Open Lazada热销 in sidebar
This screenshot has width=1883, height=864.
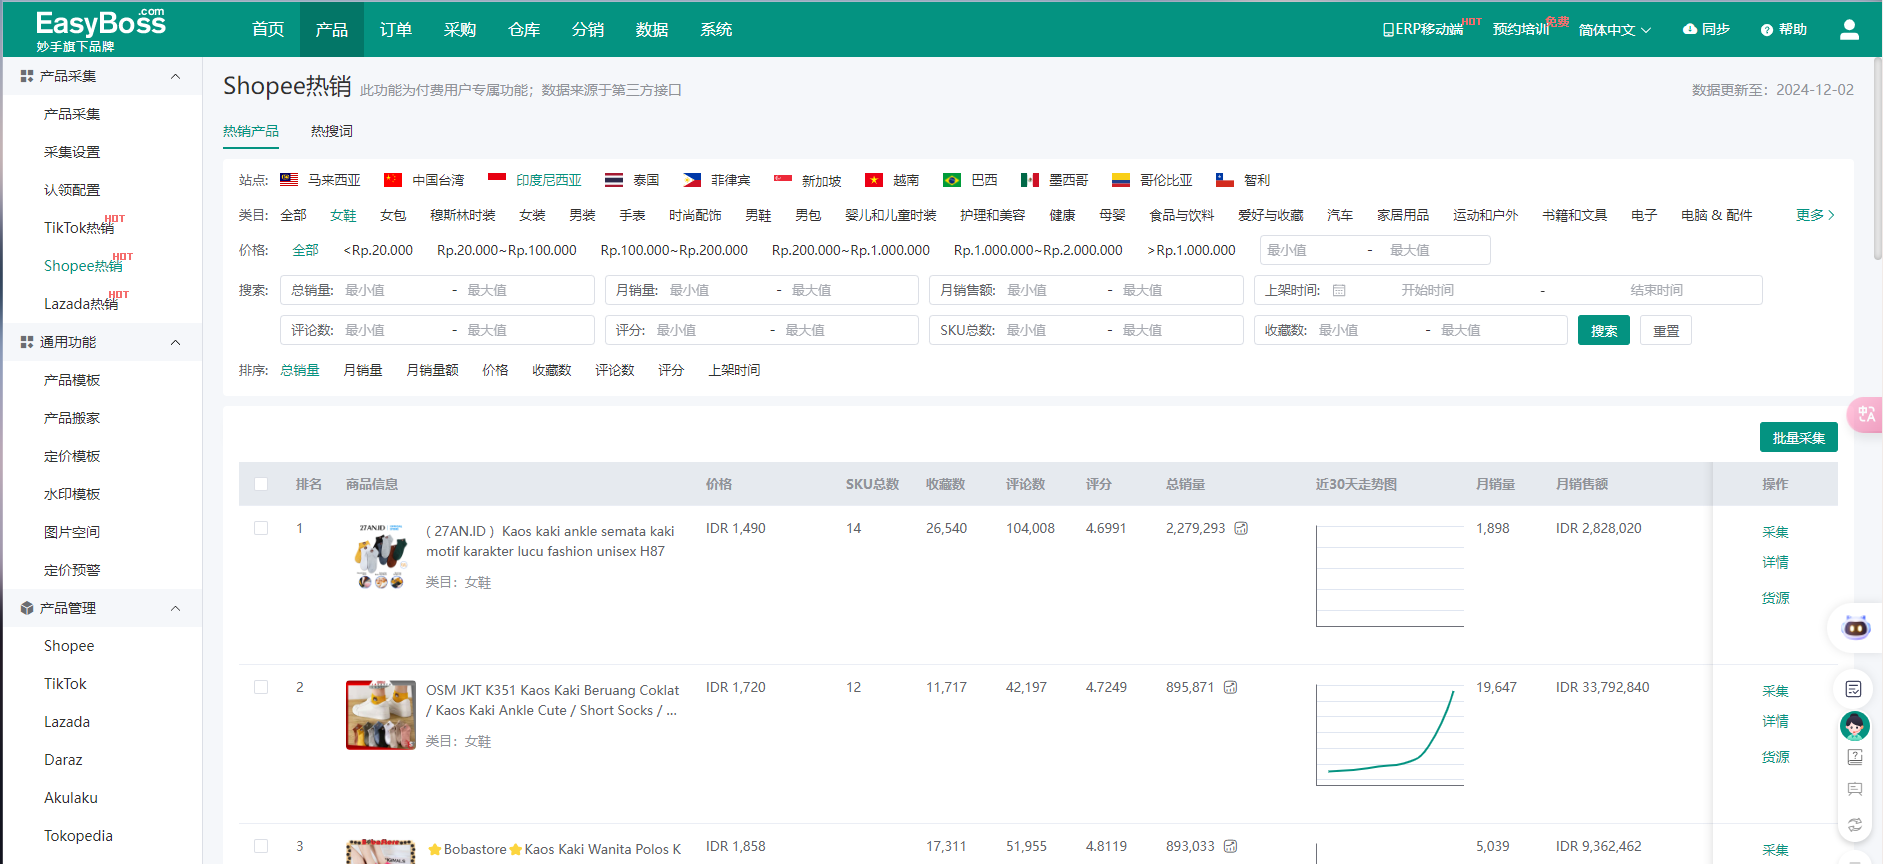tap(81, 304)
